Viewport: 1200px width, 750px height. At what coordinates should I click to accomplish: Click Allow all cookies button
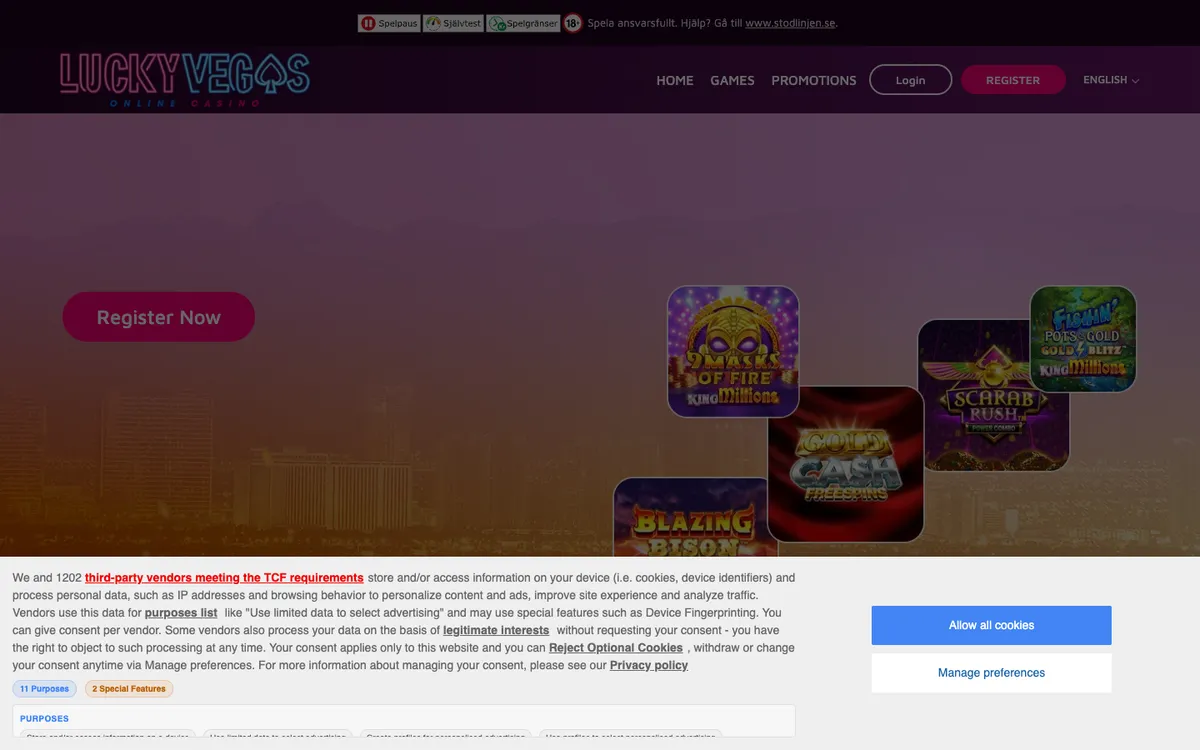tap(991, 625)
